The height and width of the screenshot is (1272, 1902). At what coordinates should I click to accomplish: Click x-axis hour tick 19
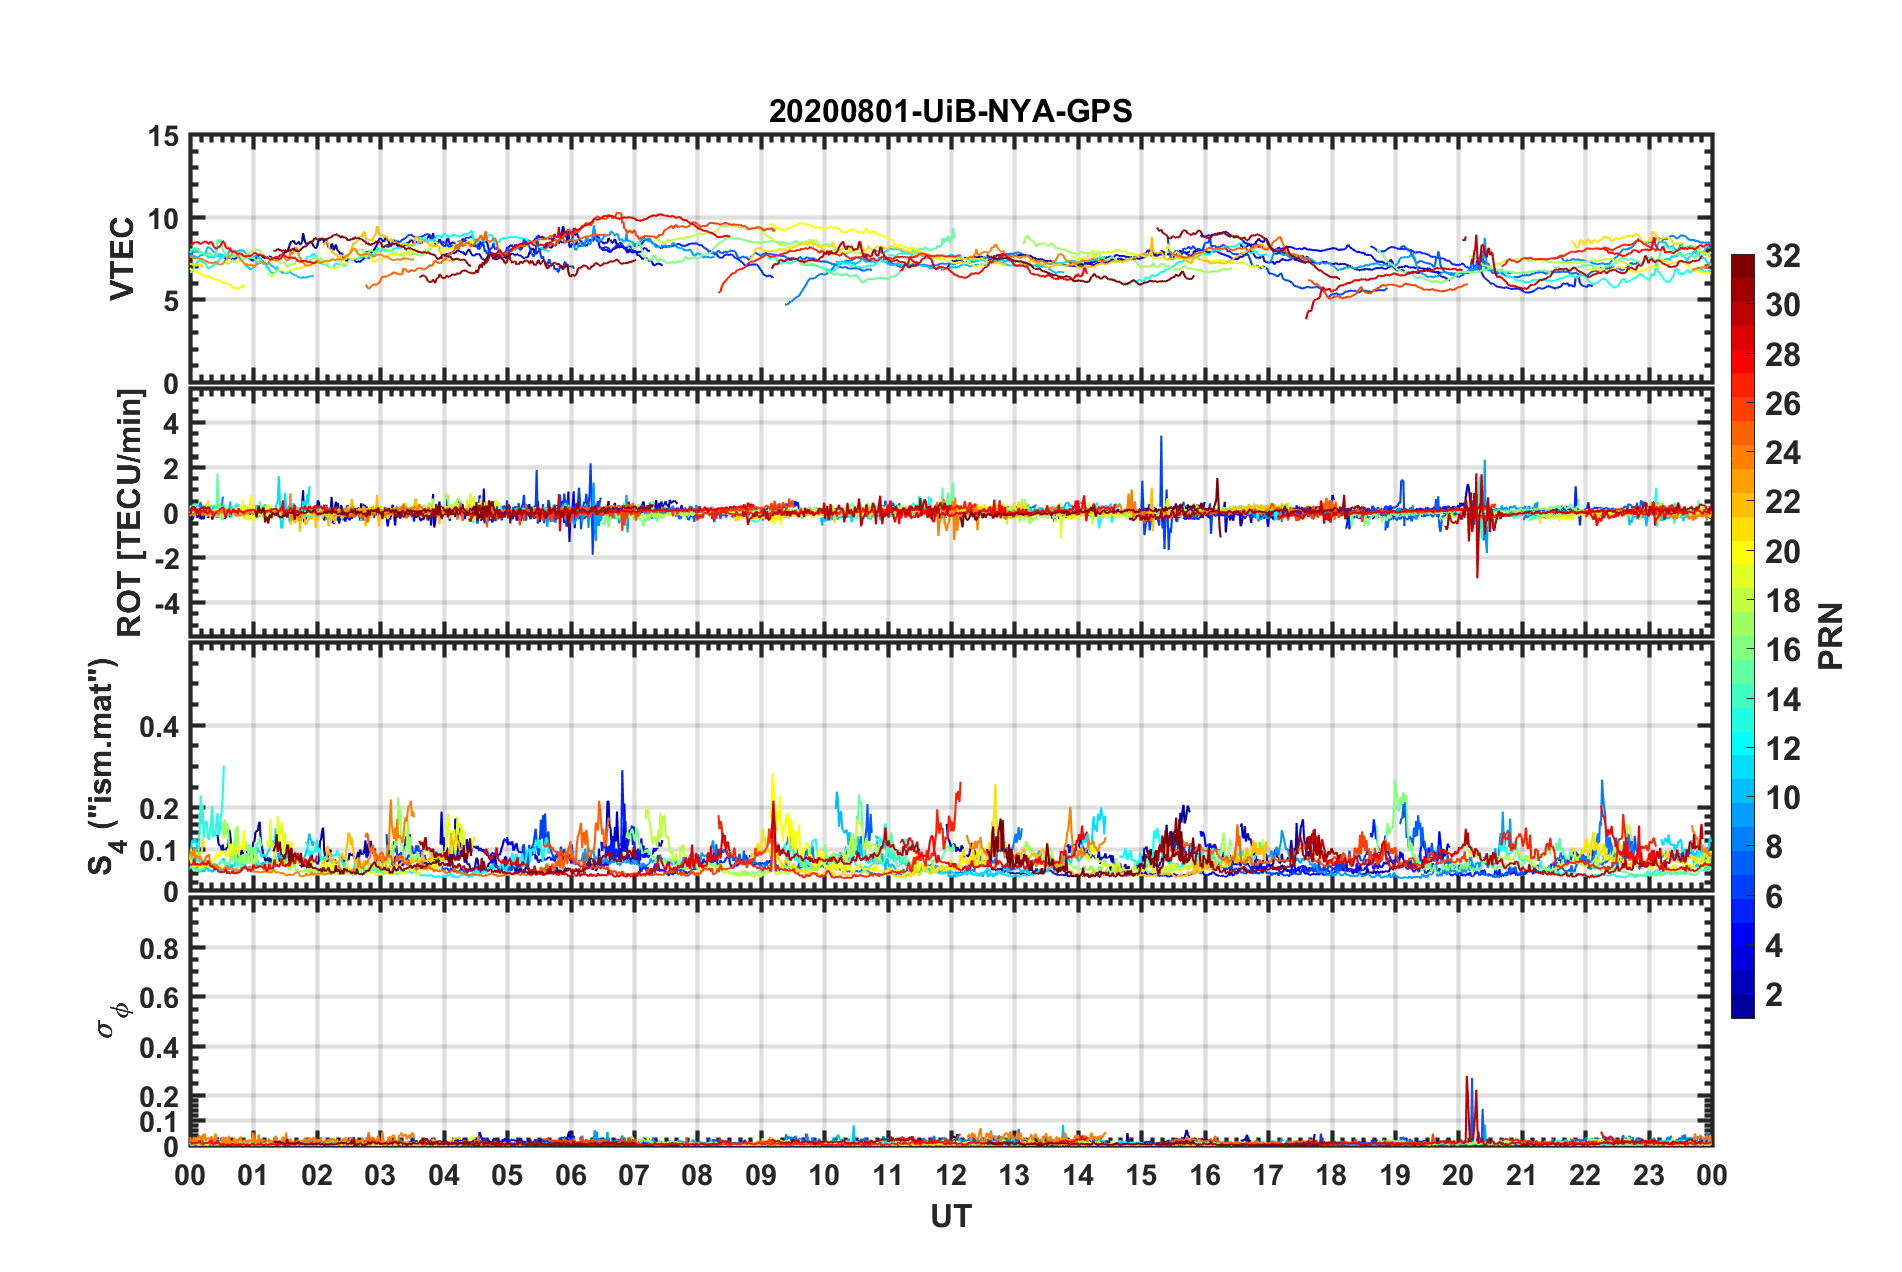pyautogui.click(x=1395, y=1175)
